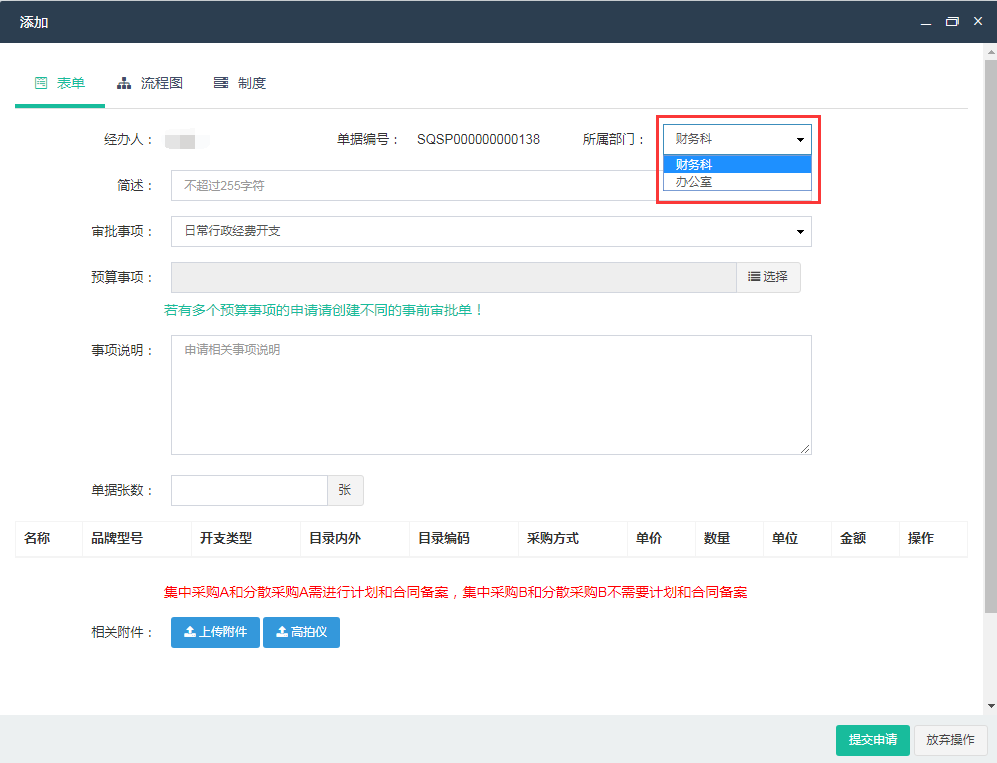Viewport: 997px width, 763px height.
Task: Expand the 审批事项 dropdown
Action: click(x=491, y=231)
